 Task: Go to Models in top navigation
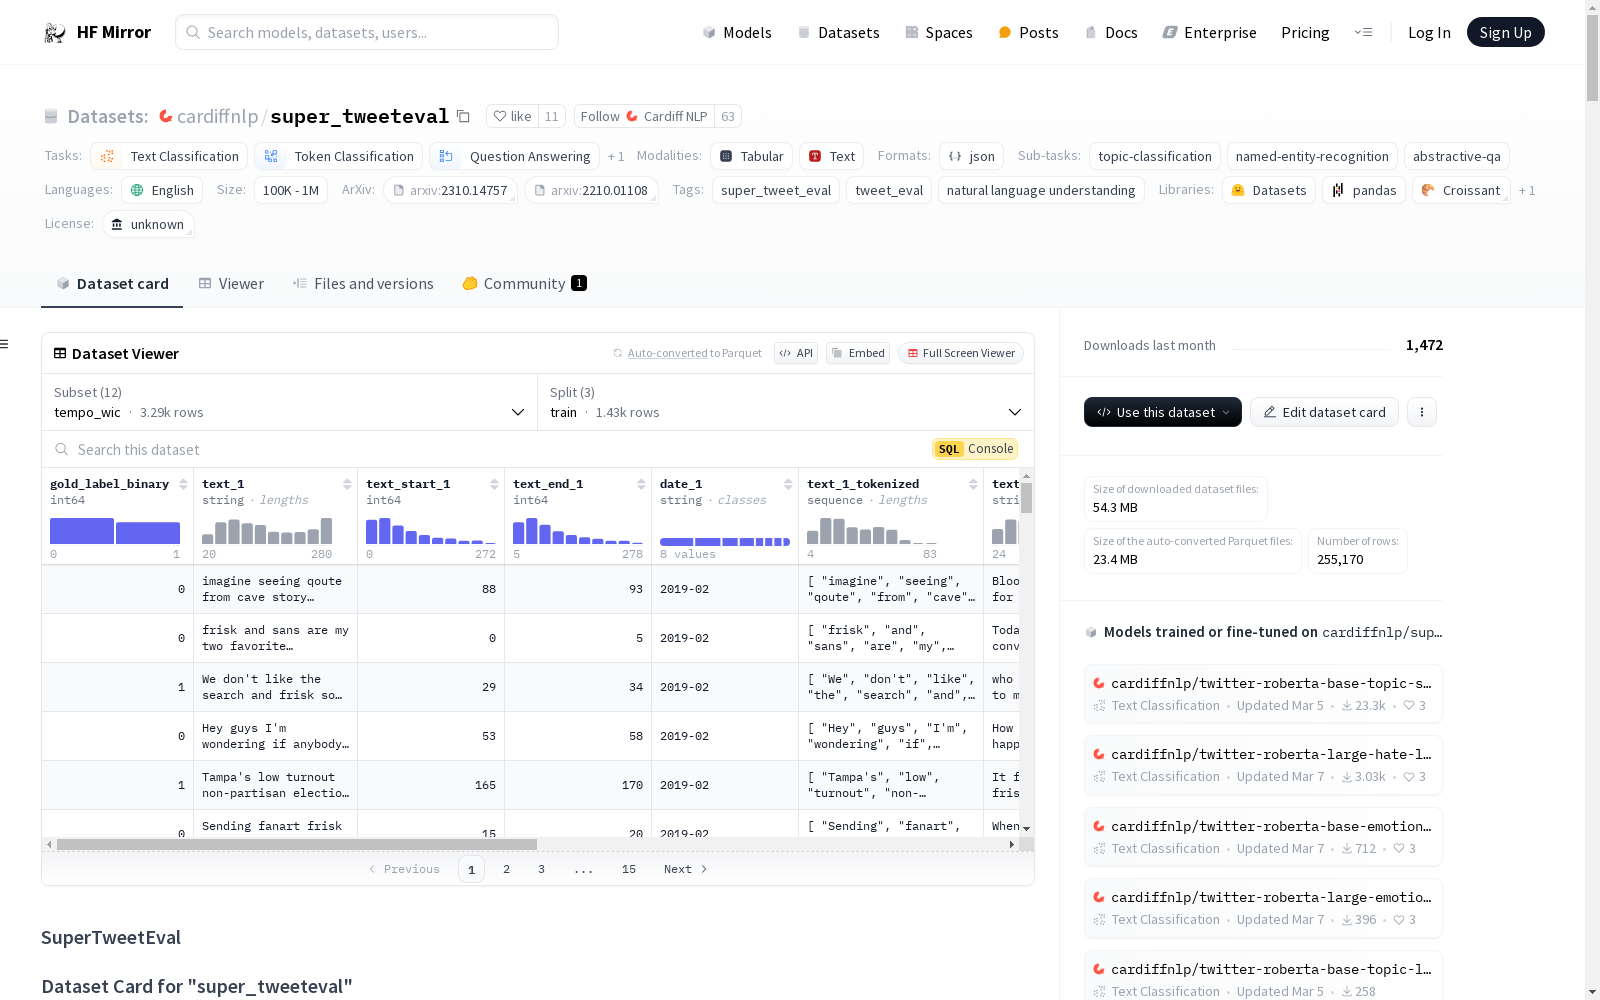737,32
